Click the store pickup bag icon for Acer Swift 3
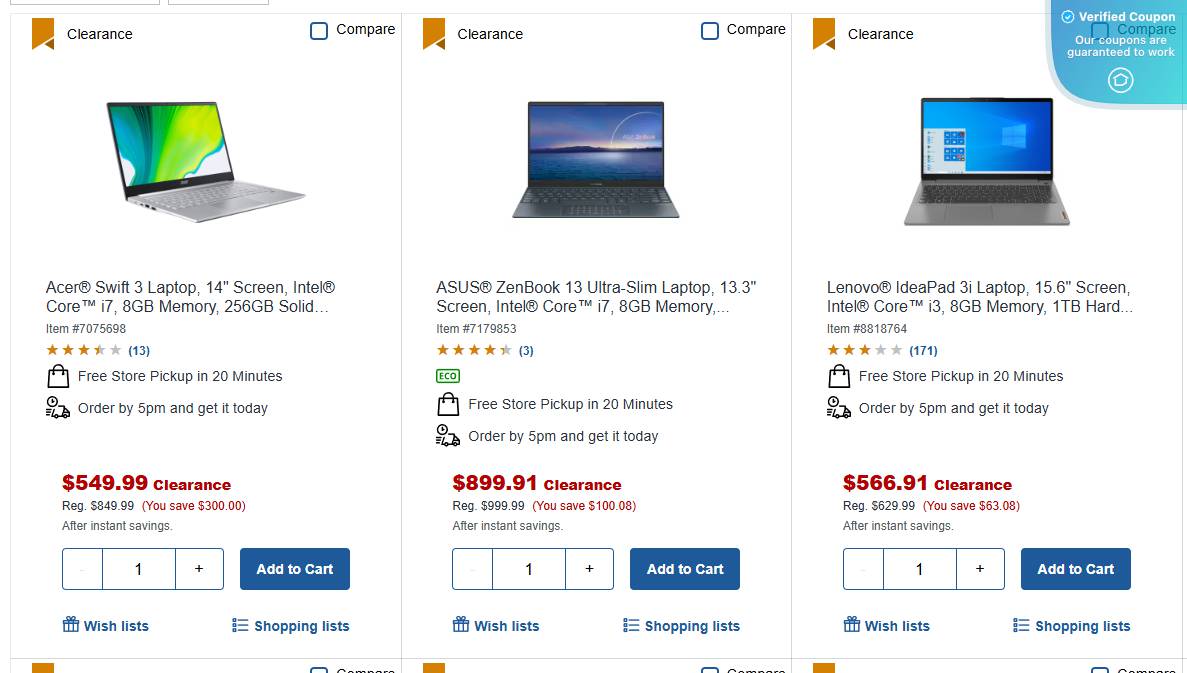The image size is (1187, 673). pos(58,377)
